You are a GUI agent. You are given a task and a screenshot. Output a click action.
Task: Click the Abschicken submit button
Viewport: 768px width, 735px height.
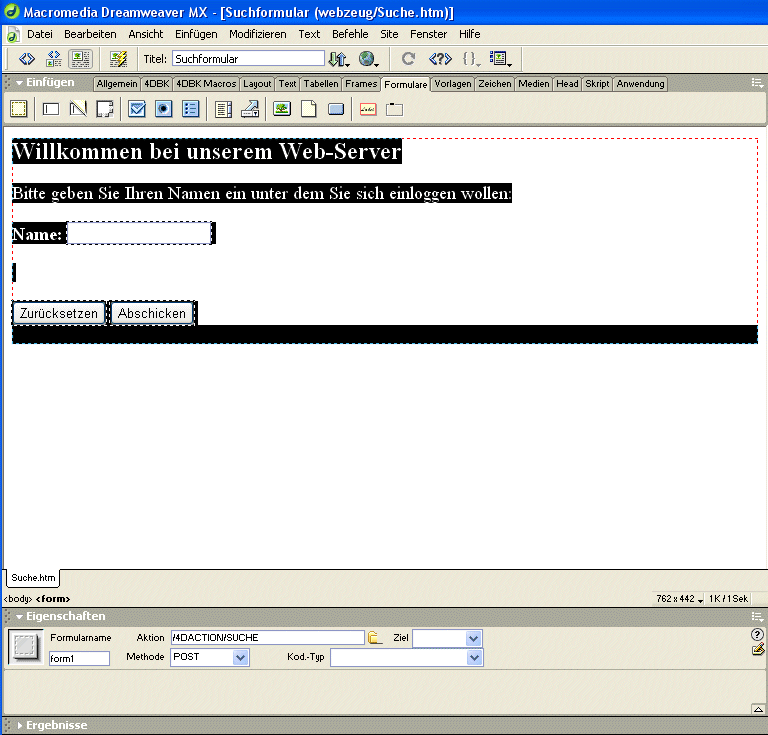[152, 313]
